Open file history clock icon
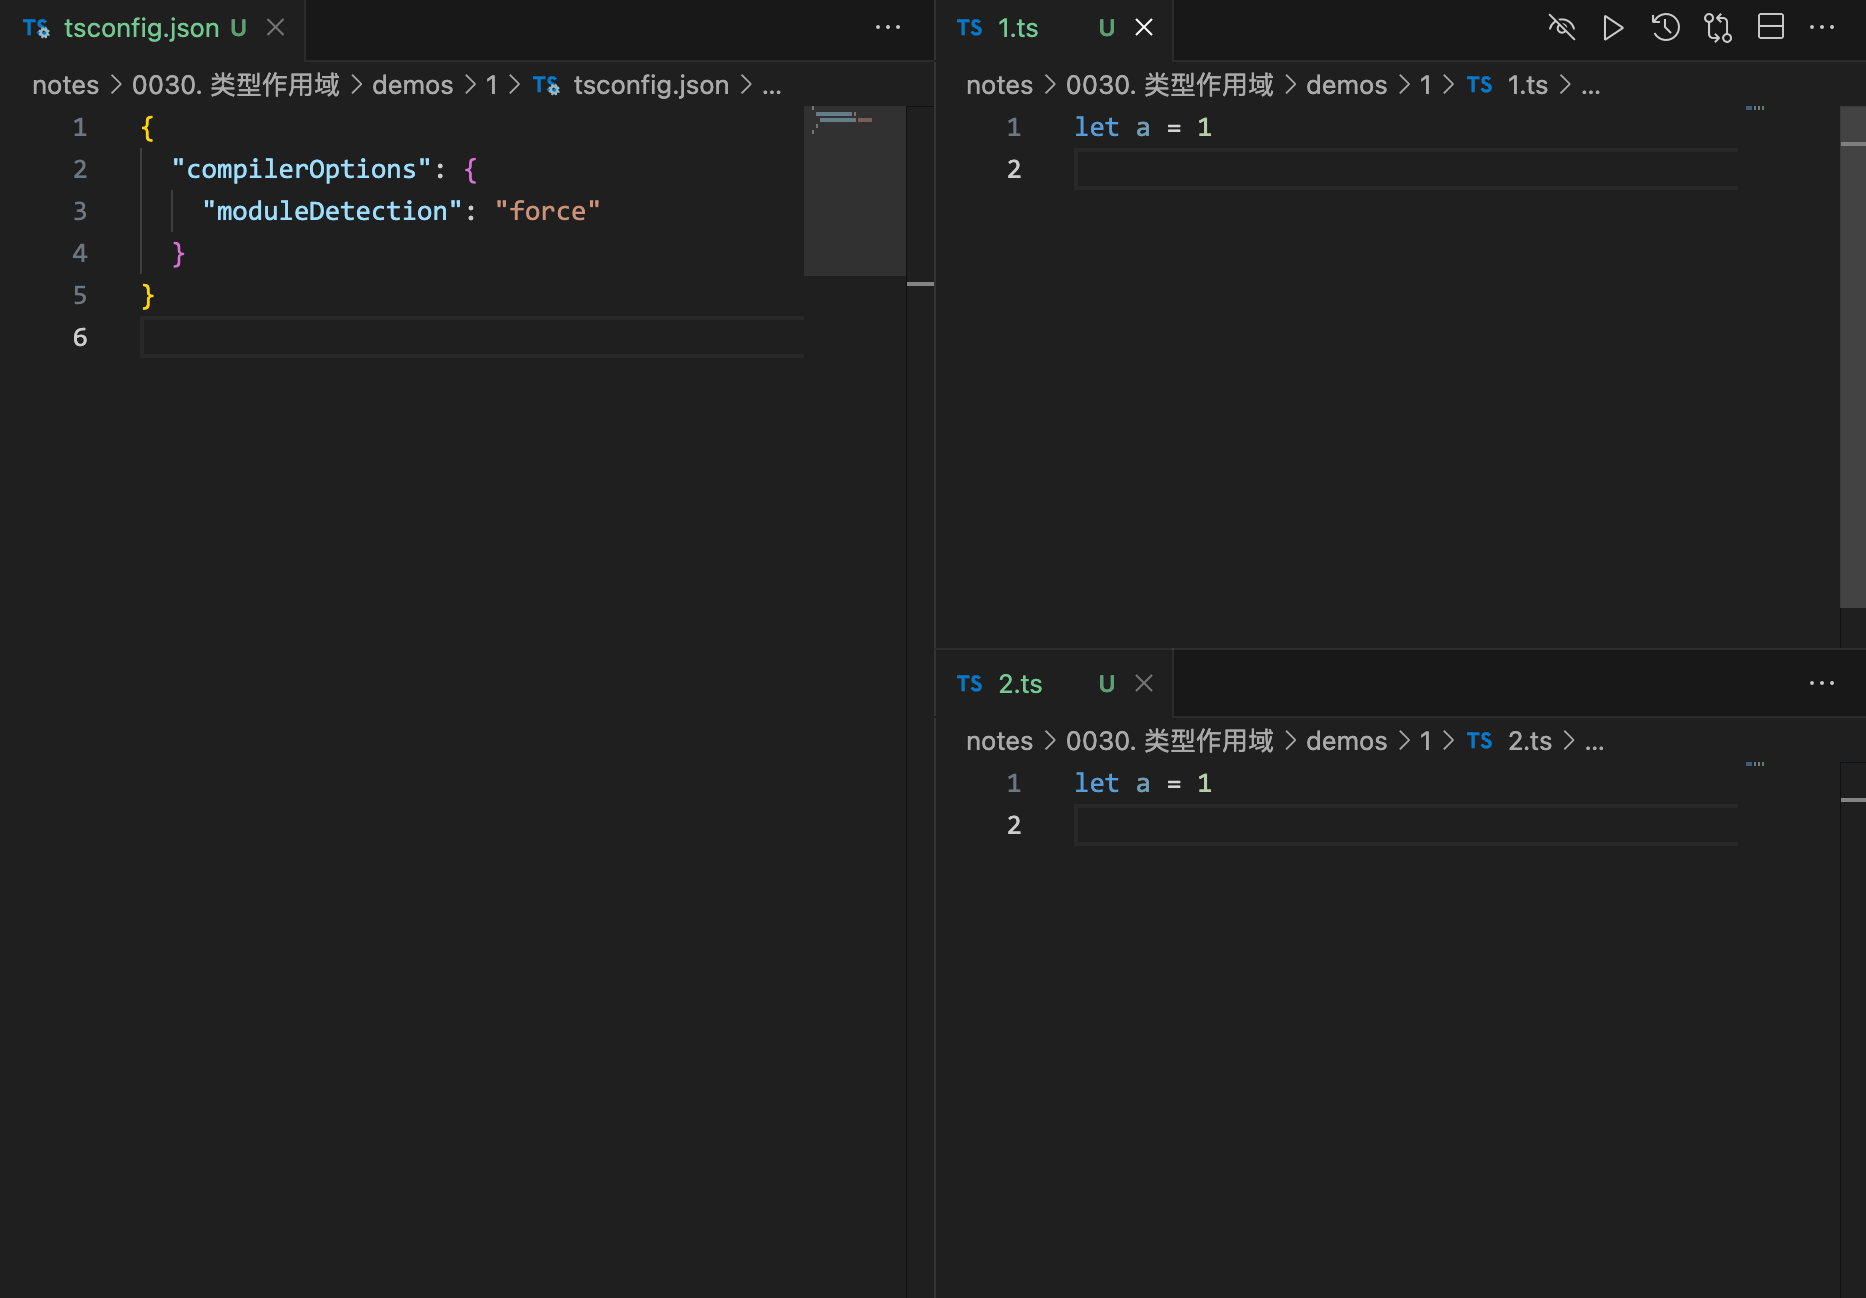Image resolution: width=1866 pixels, height=1298 pixels. 1665,28
